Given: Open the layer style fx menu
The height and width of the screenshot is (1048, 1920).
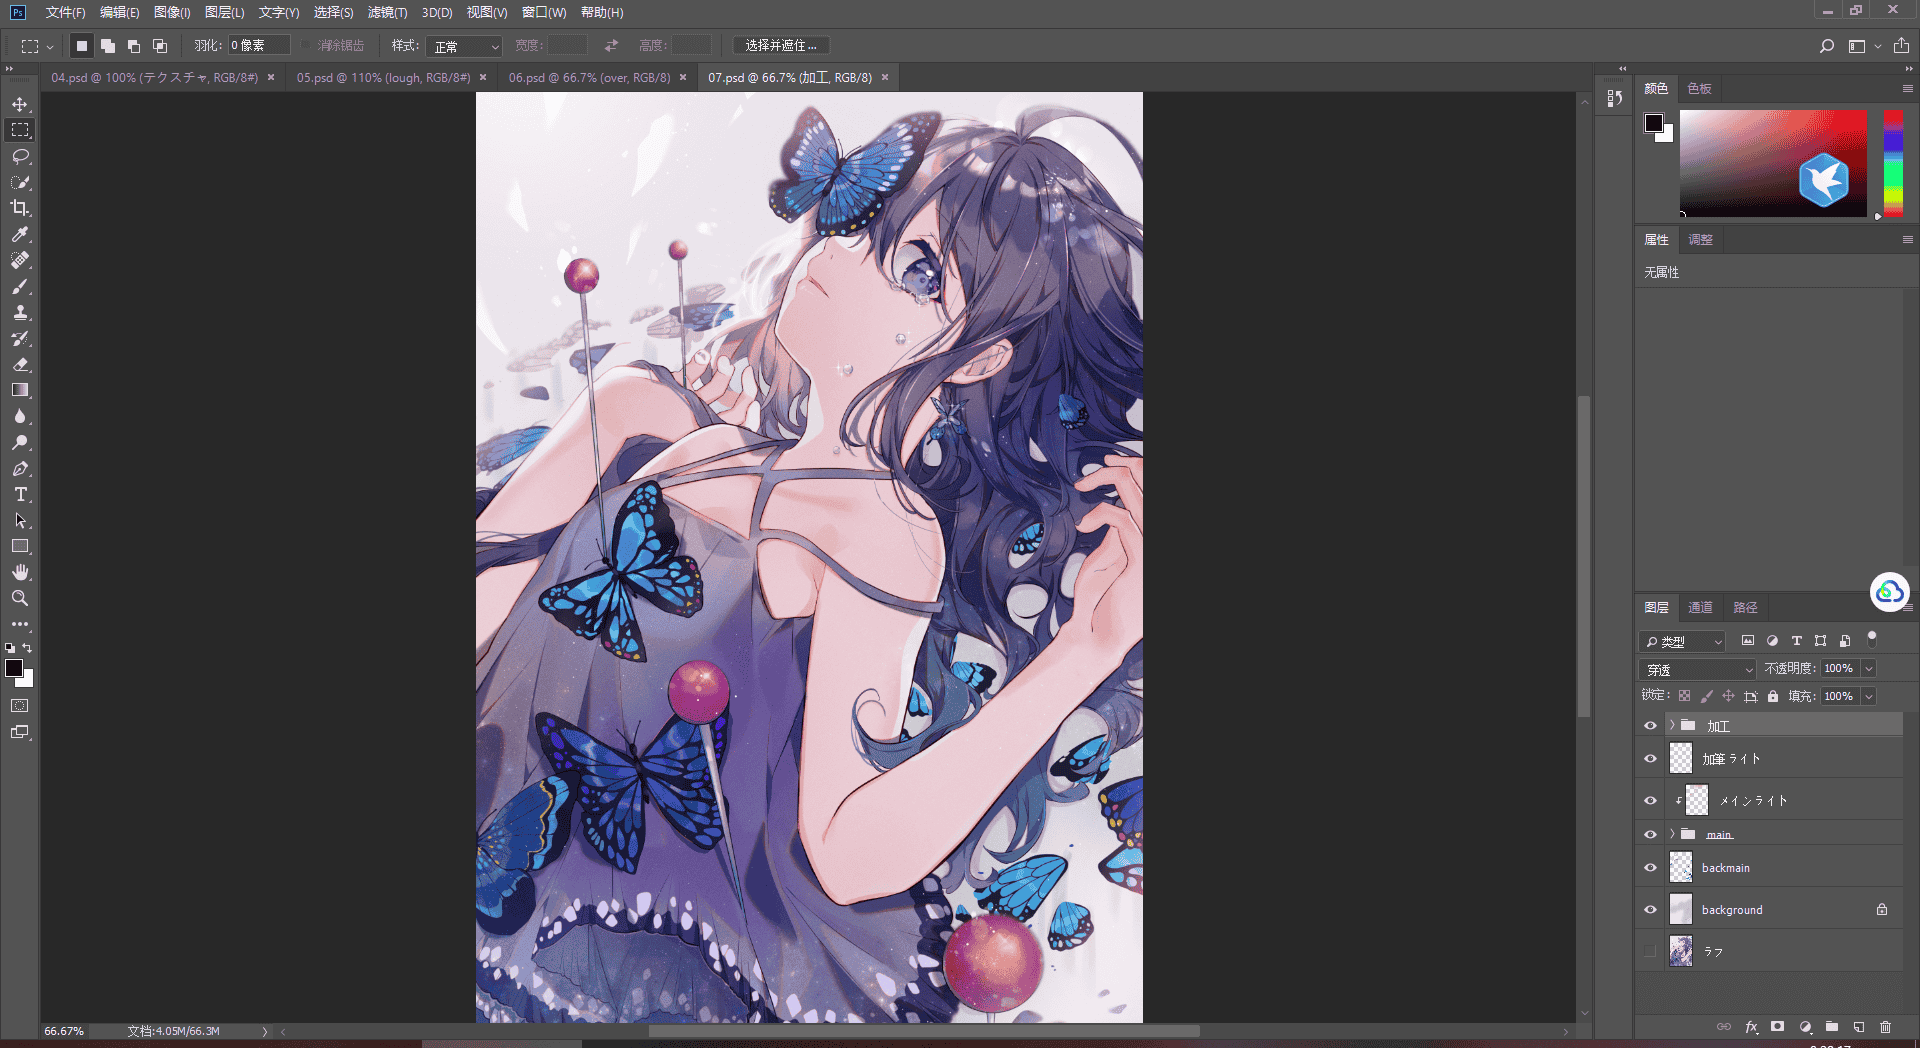Looking at the screenshot, I should tap(1751, 1027).
